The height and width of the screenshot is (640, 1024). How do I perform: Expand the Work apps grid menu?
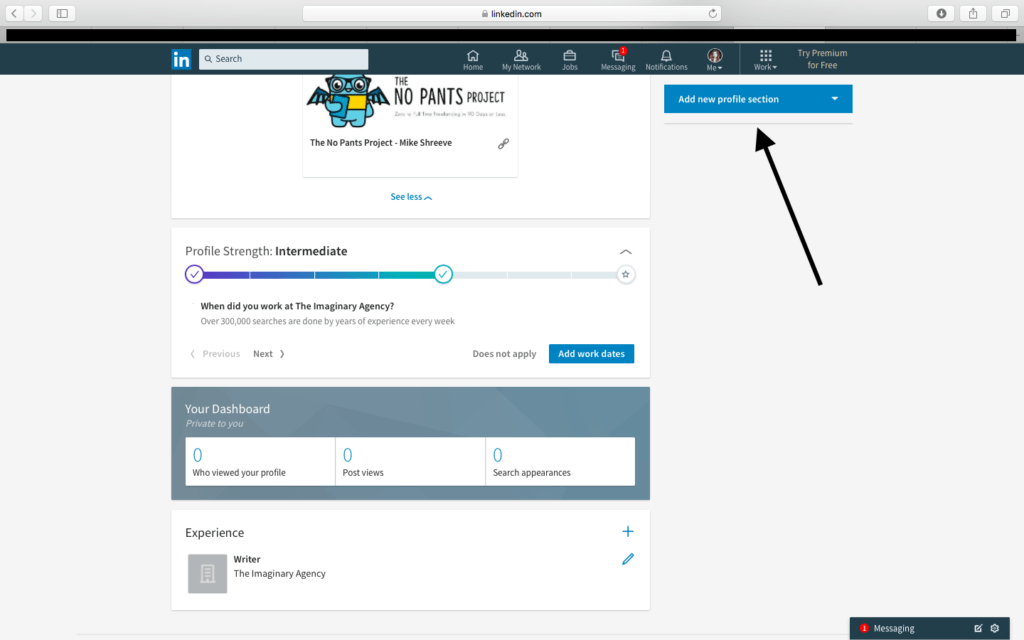[765, 60]
